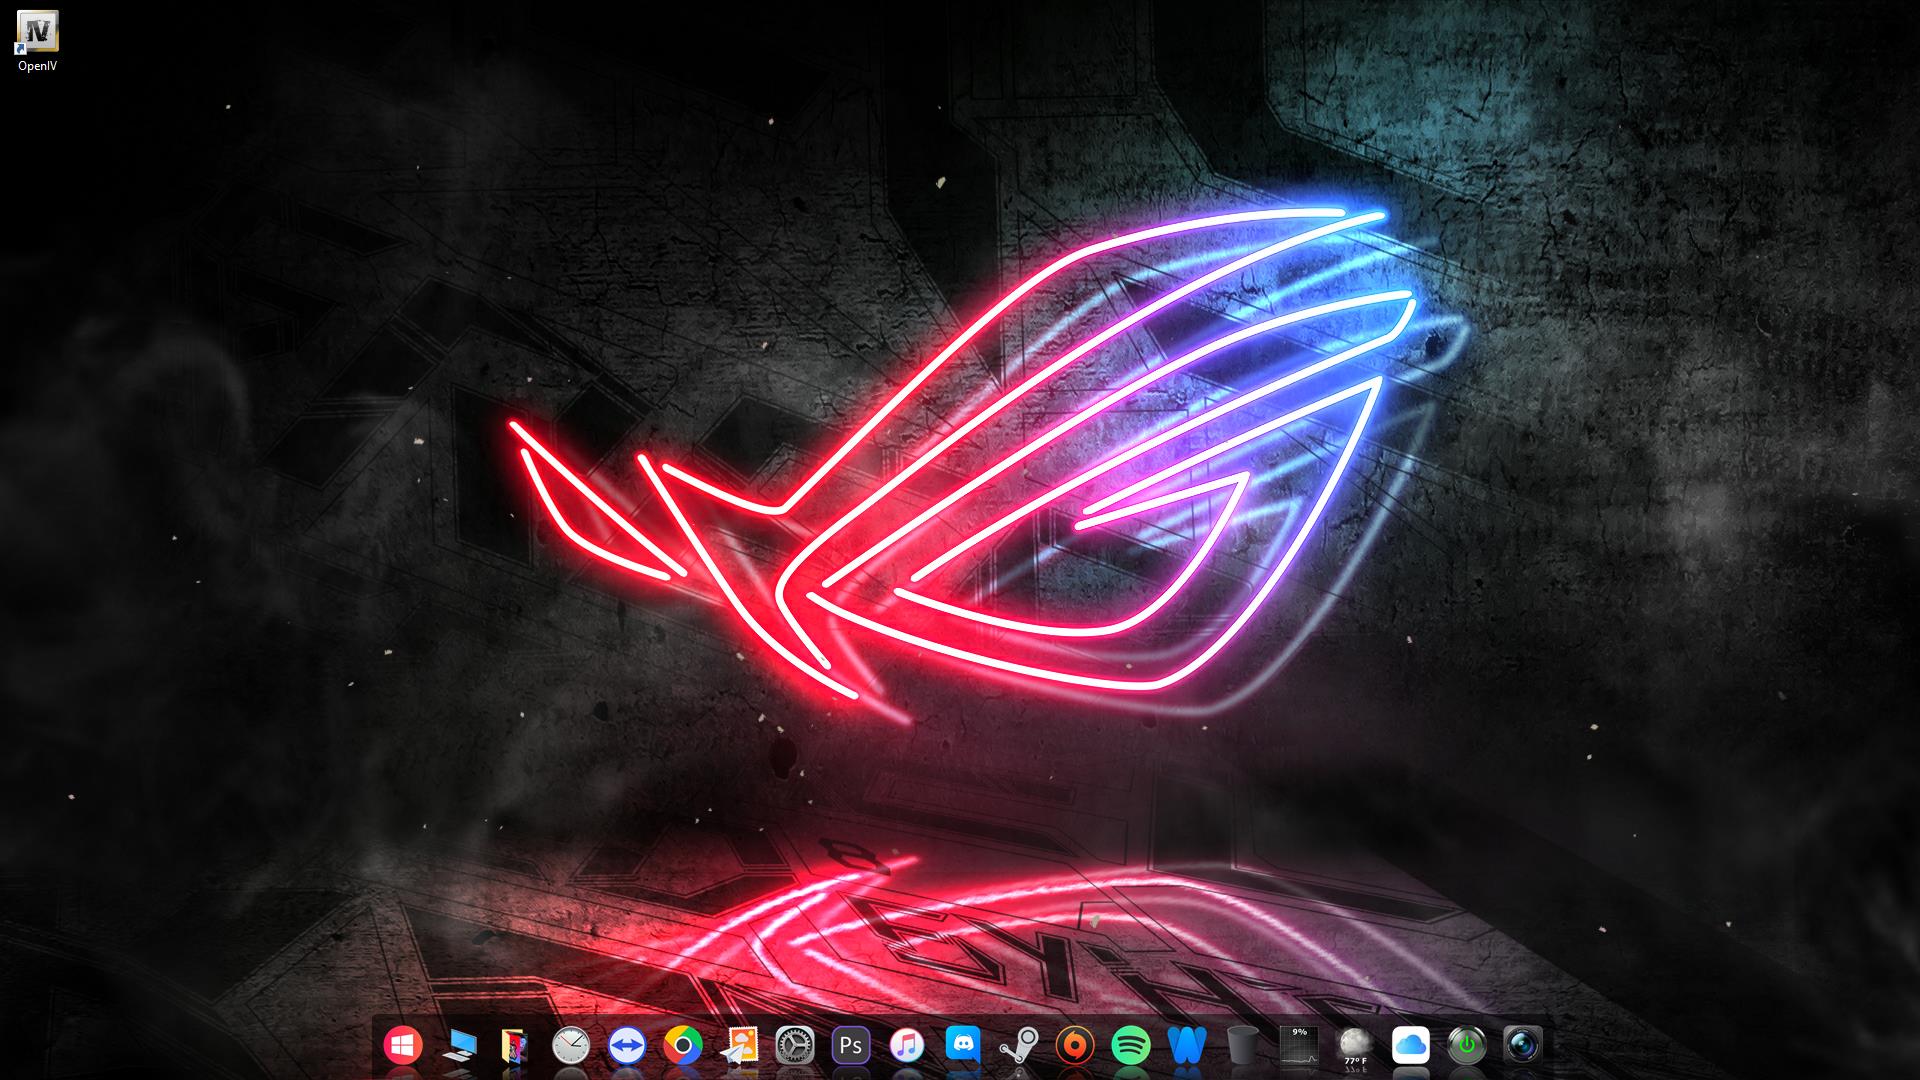Viewport: 1920px width, 1080px height.
Task: Click the red Windows Start dock icon
Action: pyautogui.click(x=403, y=1046)
